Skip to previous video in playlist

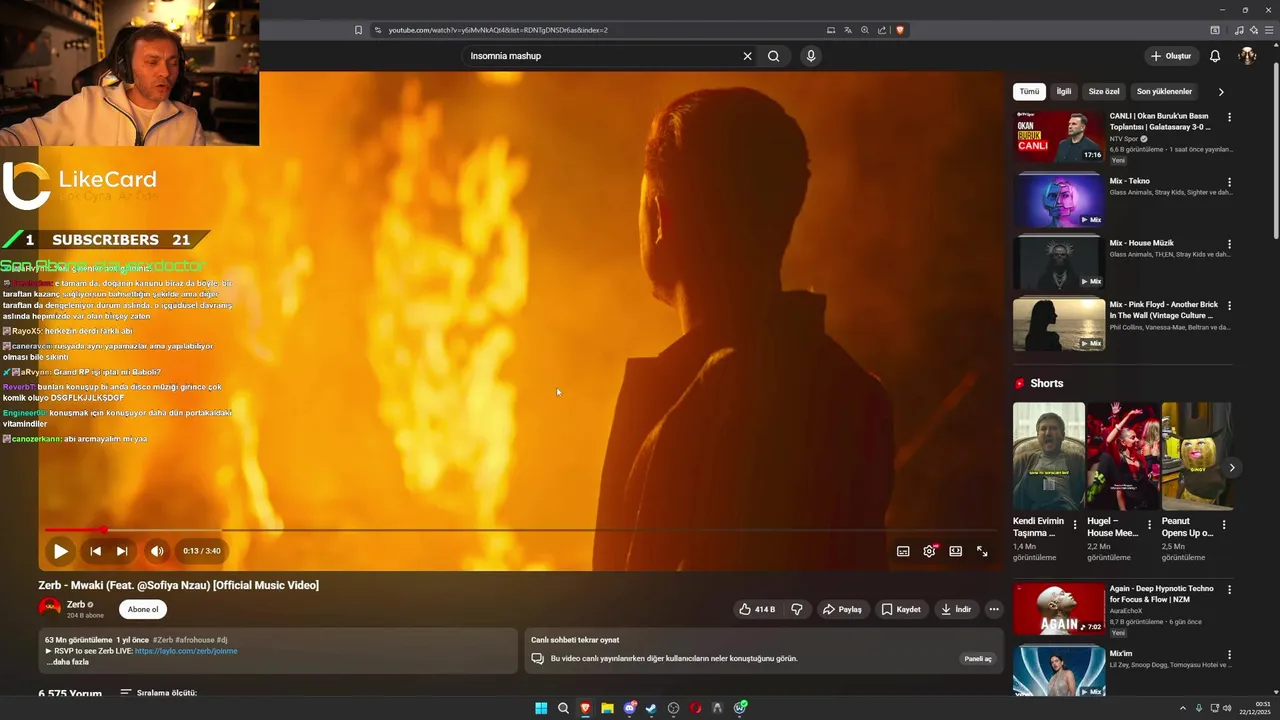click(x=95, y=551)
